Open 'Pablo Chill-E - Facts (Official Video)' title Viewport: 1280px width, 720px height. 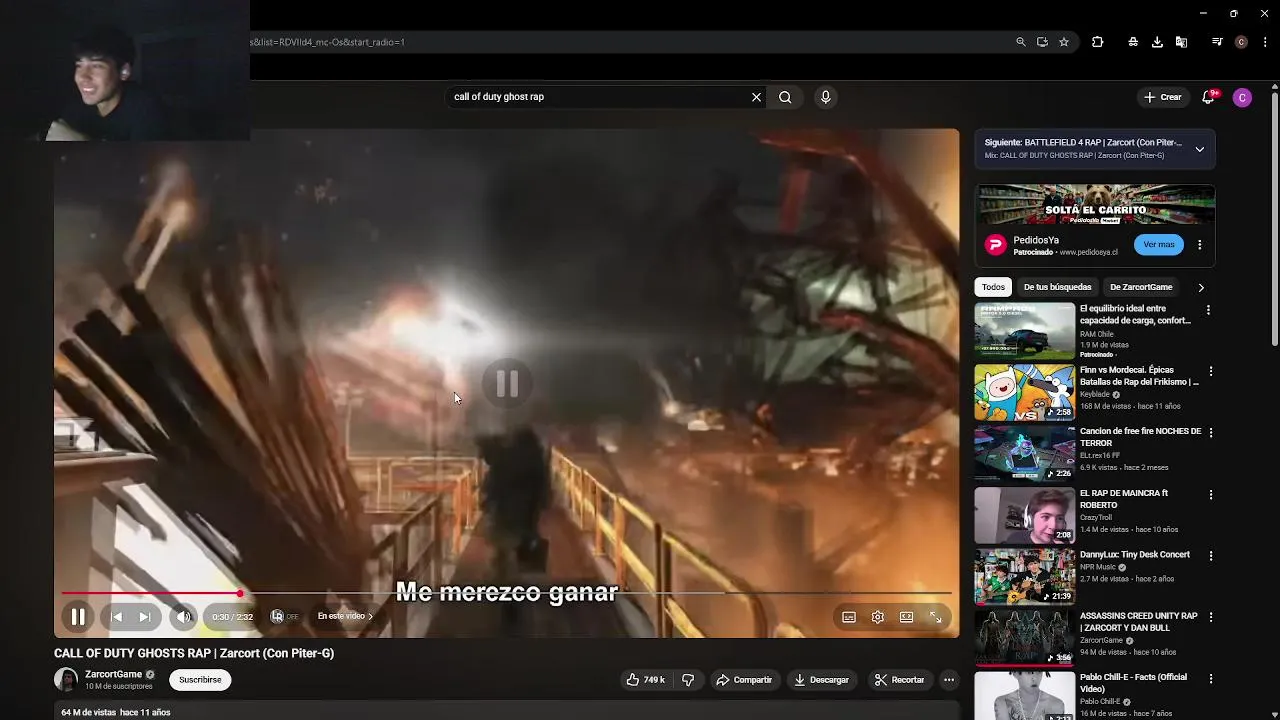[1133, 683]
